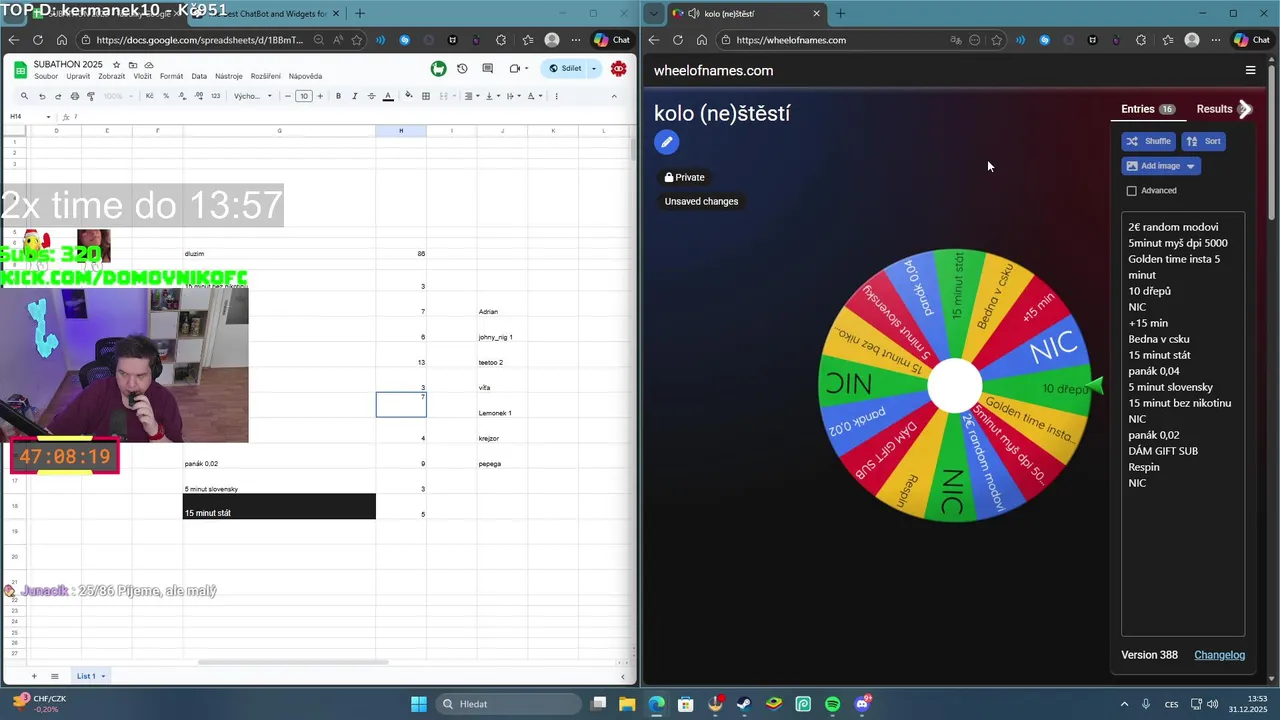Decrease decimal places in Sheets toolbar
The width and height of the screenshot is (1280, 720).
182,96
